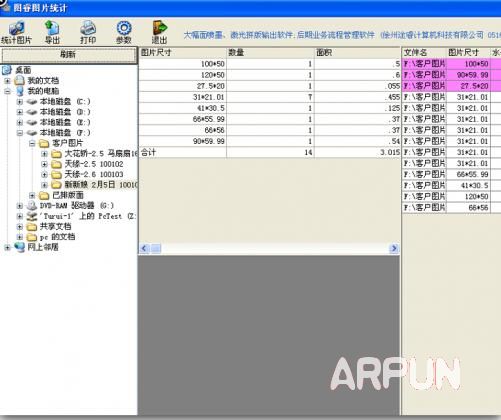The height and width of the screenshot is (420, 501).
Task: Select file row with size 66*56
Action: tap(452, 208)
